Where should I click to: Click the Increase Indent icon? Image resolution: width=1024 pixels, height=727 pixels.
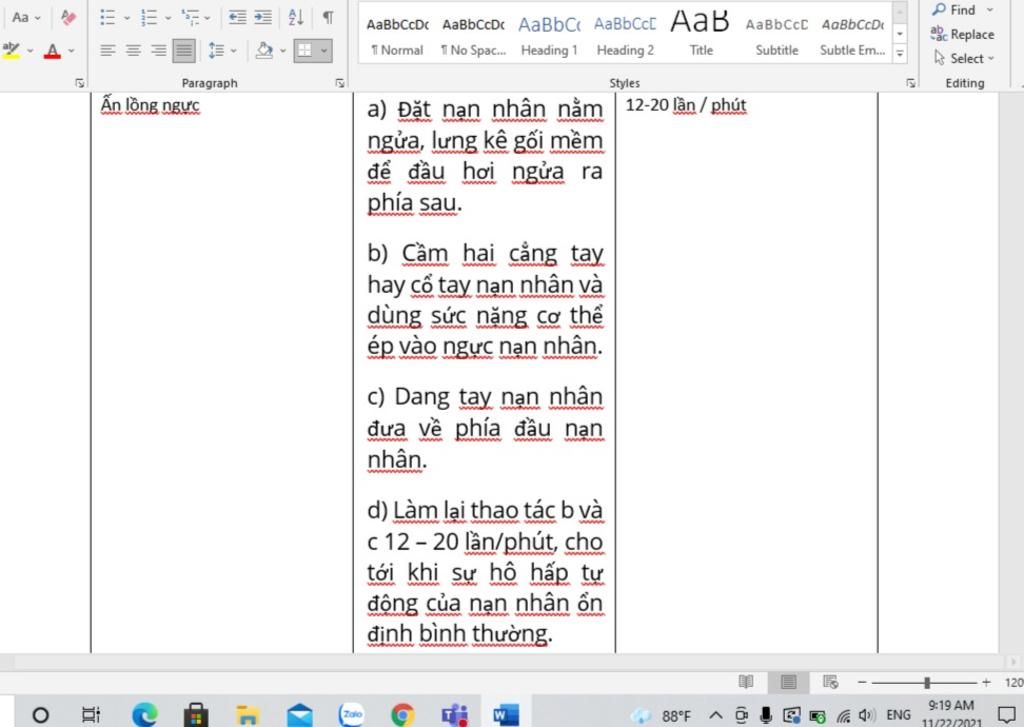(x=263, y=18)
